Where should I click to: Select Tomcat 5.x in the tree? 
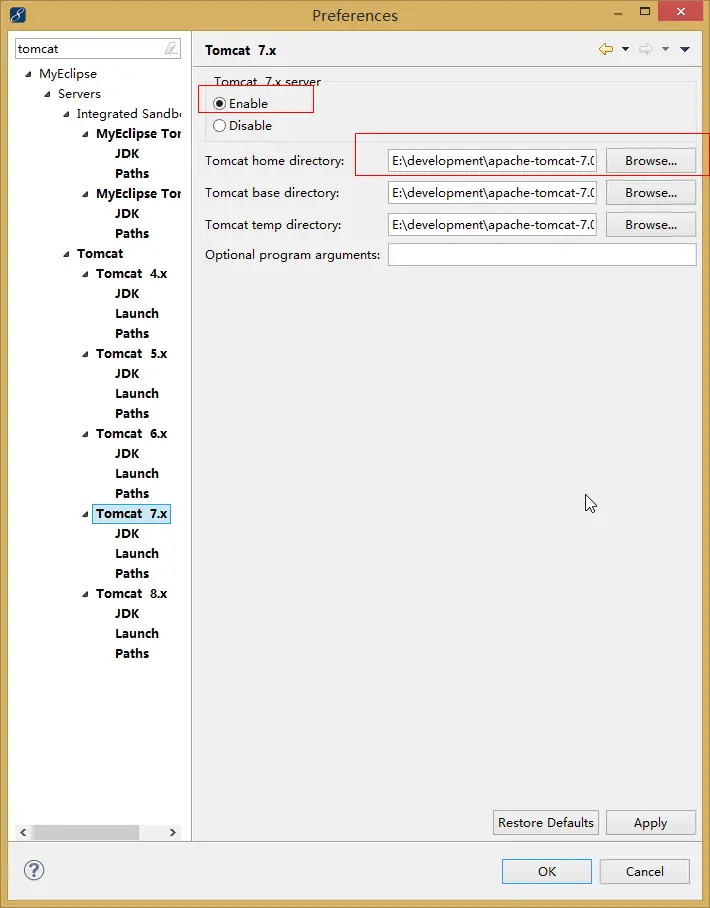[x=131, y=353]
